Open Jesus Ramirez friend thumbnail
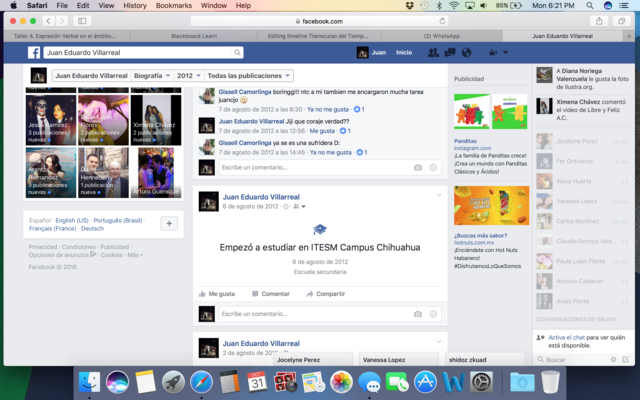Screen dimensions: 640x400 click(51, 120)
